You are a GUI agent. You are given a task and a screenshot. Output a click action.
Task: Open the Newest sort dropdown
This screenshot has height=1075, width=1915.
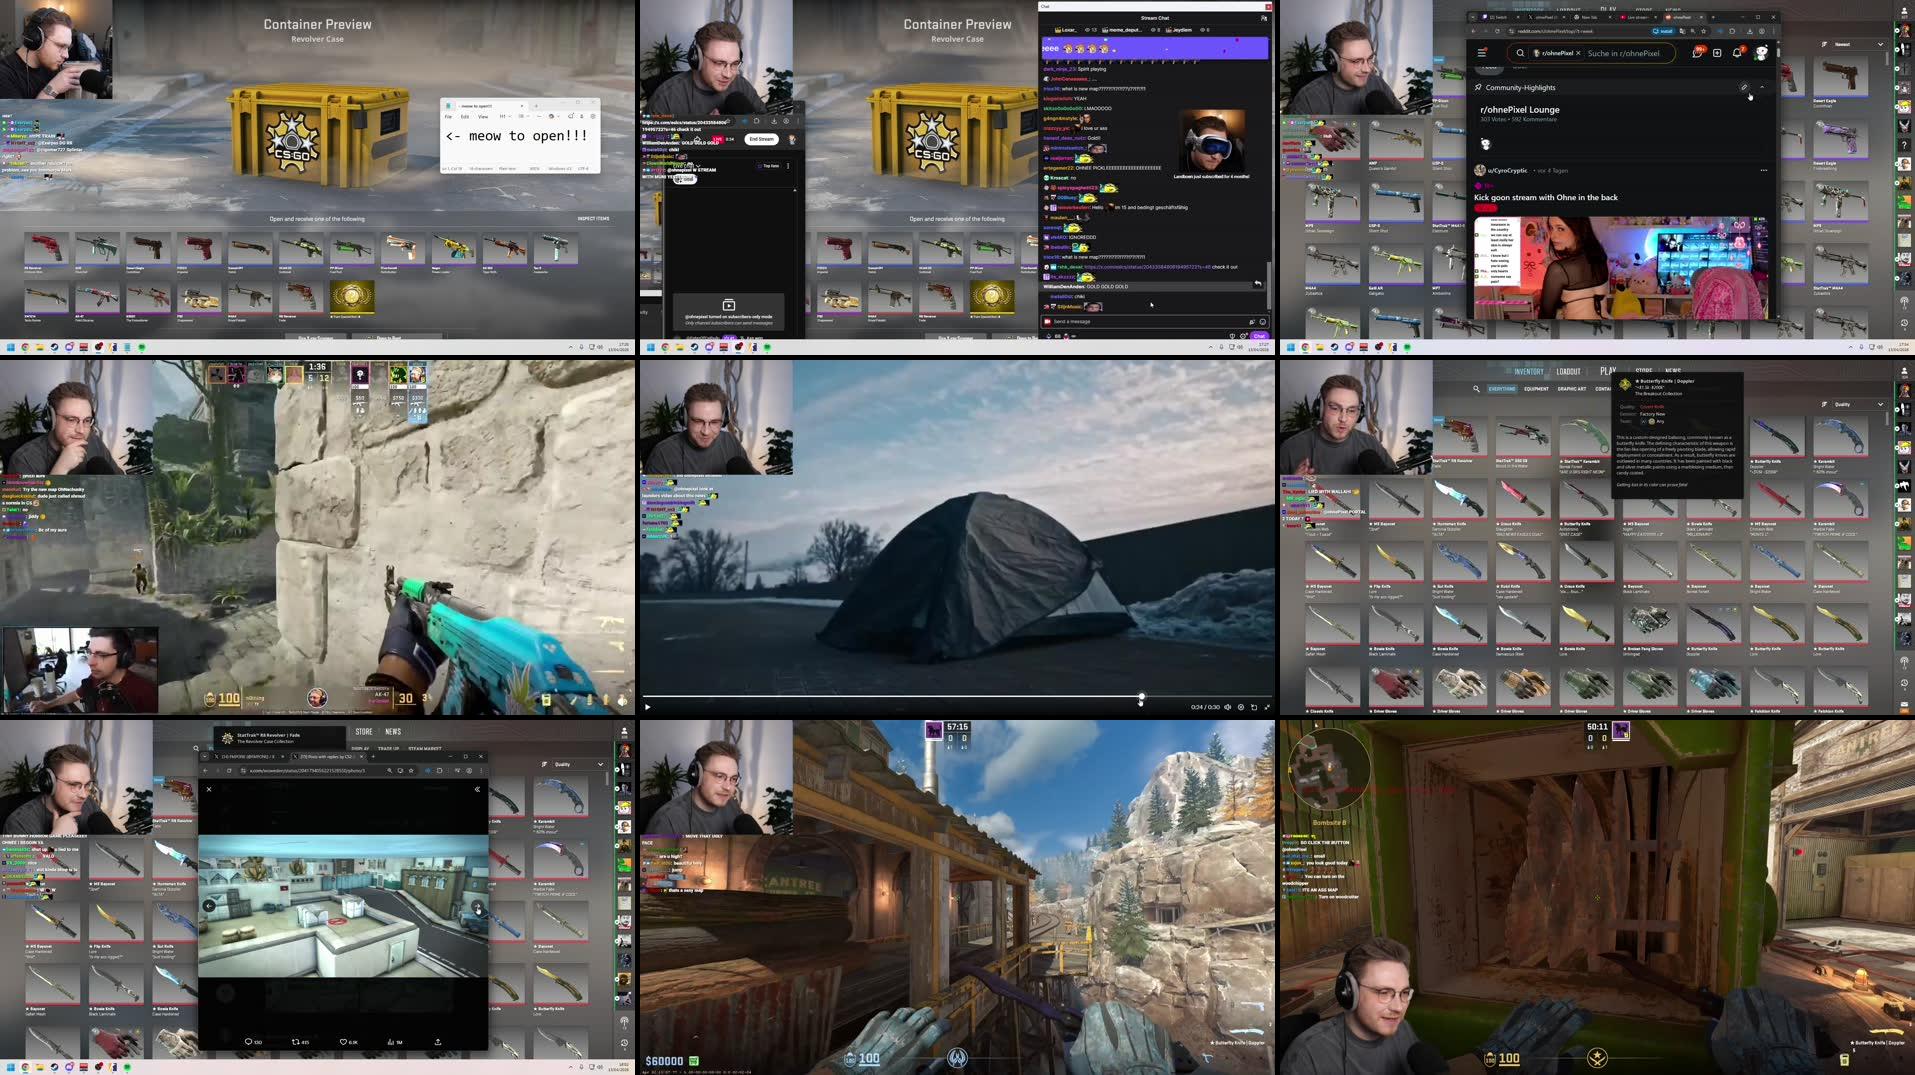(1856, 44)
